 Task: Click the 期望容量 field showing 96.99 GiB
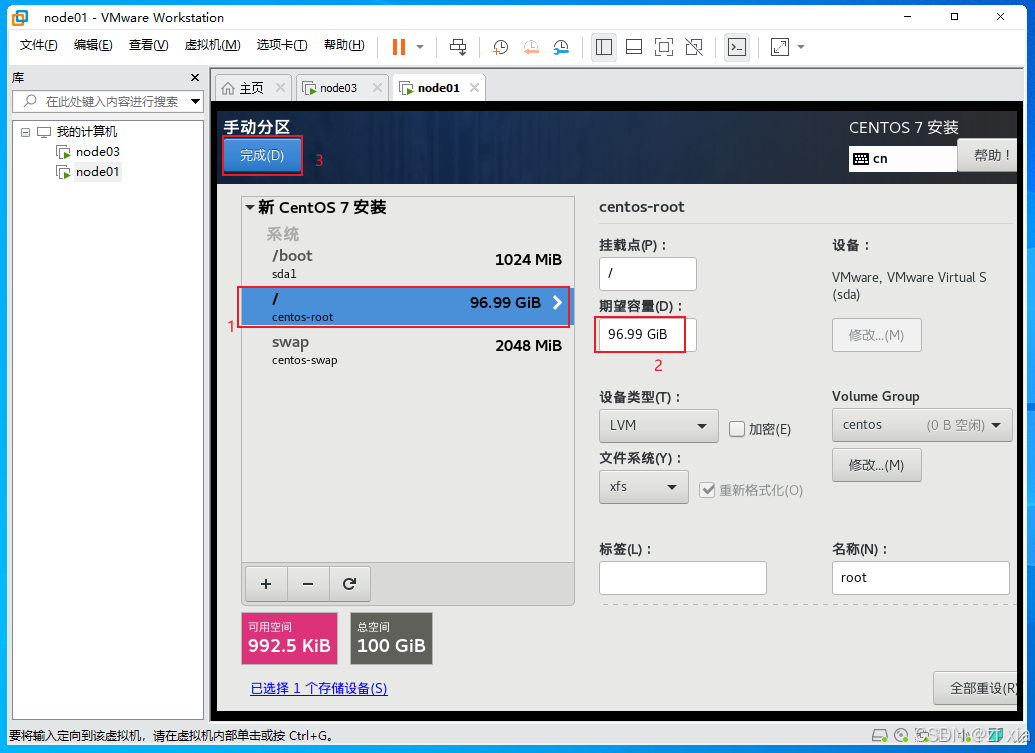pyautogui.click(x=647, y=335)
